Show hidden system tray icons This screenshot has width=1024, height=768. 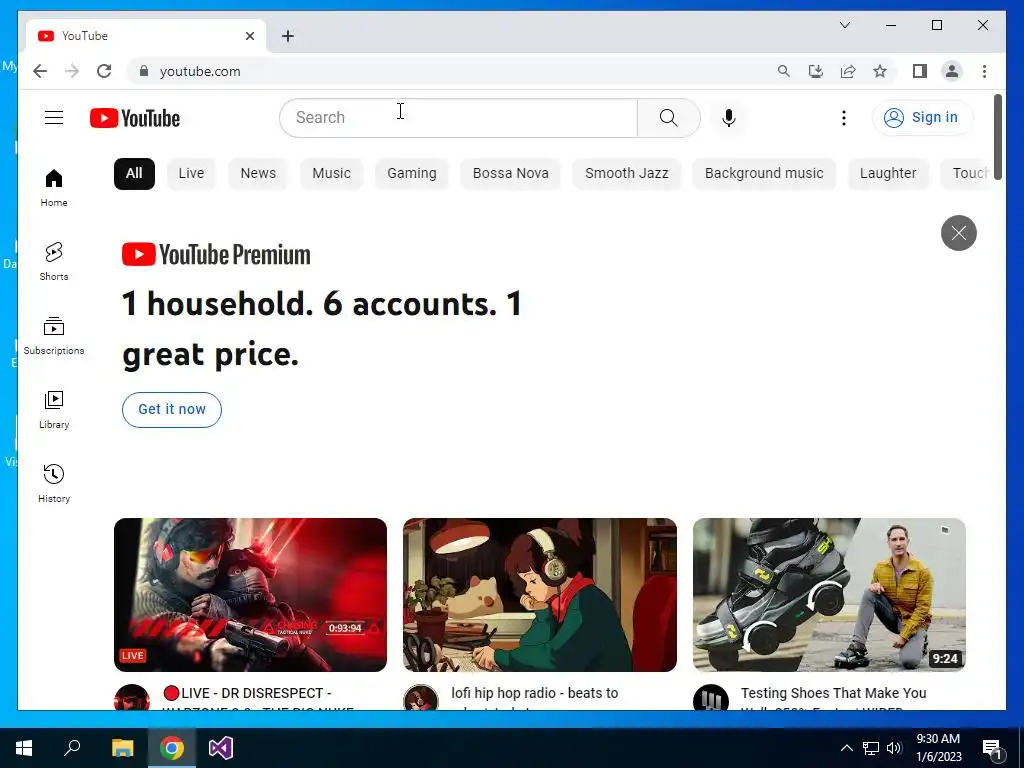pos(846,748)
